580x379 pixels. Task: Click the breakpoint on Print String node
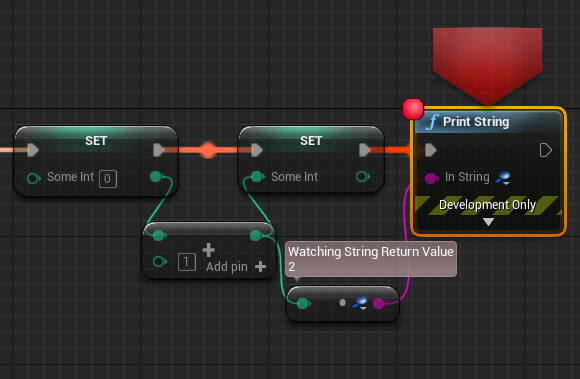413,109
